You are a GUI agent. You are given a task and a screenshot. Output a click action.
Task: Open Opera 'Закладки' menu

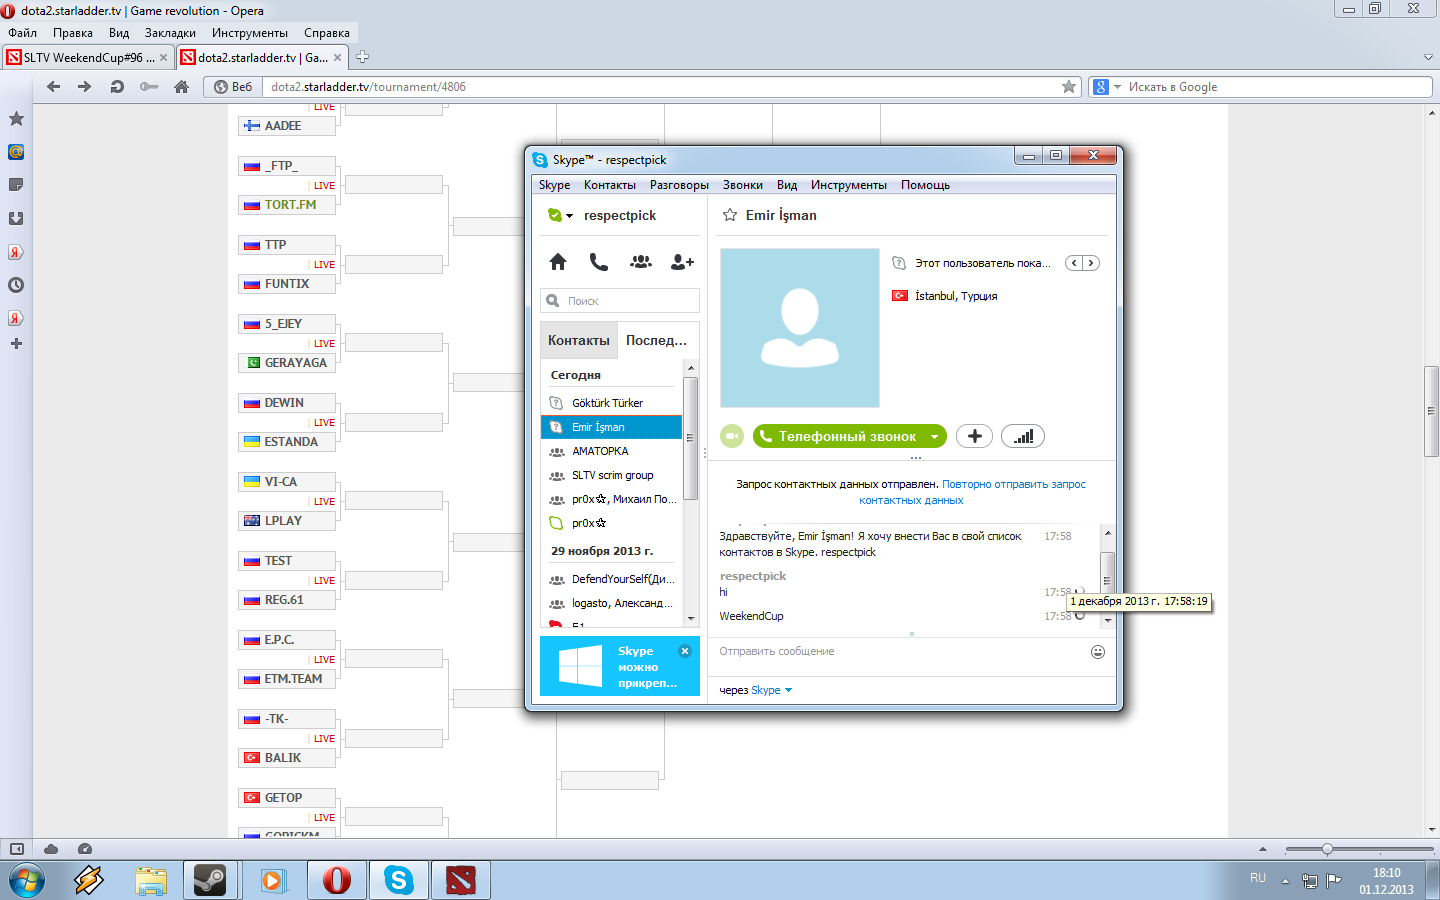[170, 33]
